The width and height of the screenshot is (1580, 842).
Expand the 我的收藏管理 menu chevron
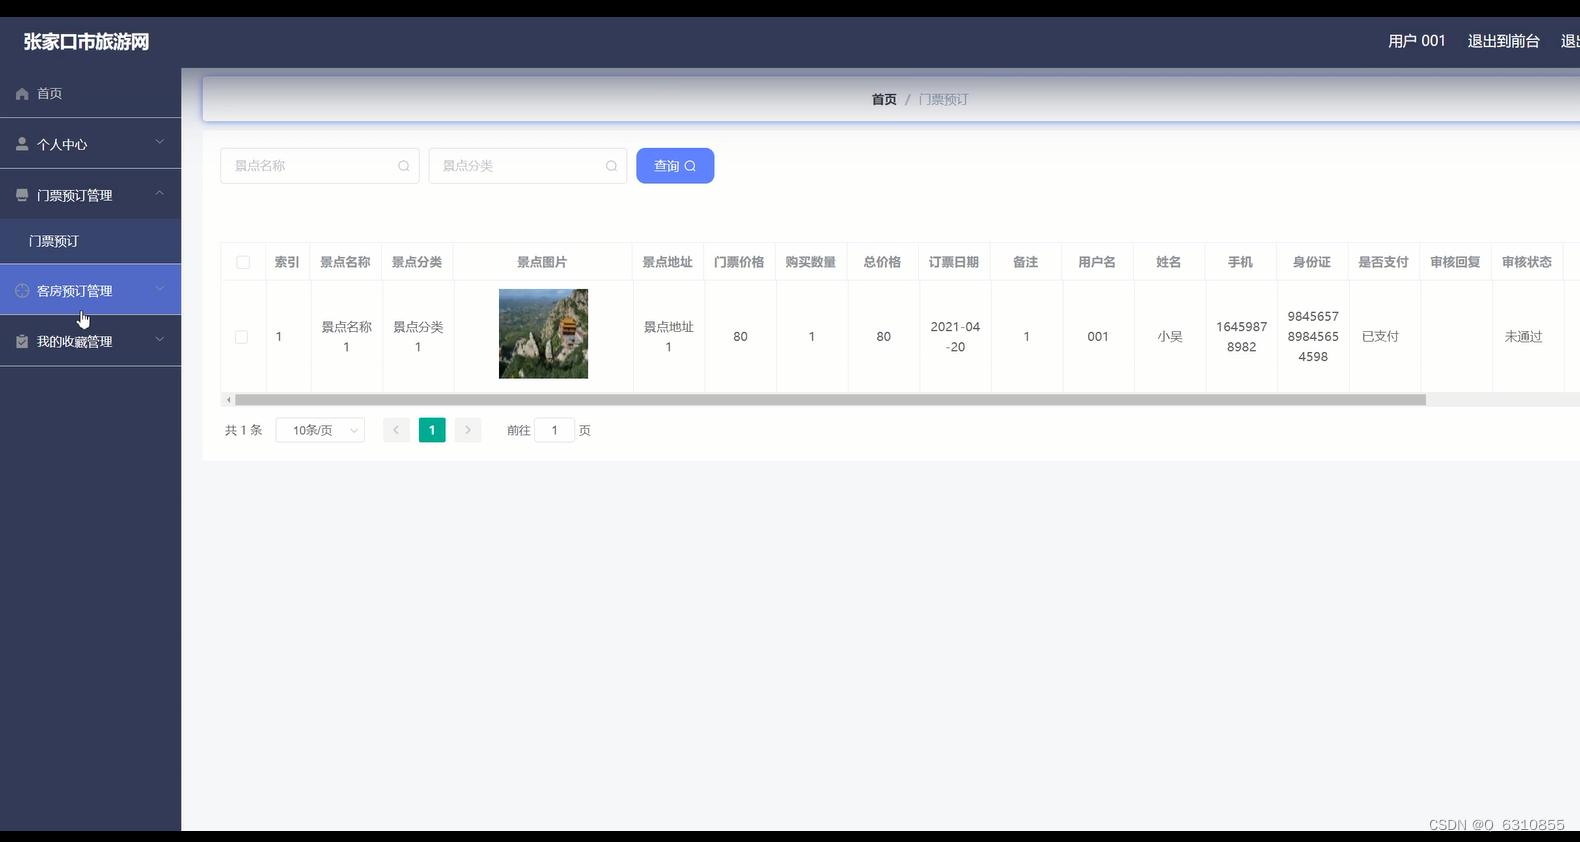pos(159,341)
